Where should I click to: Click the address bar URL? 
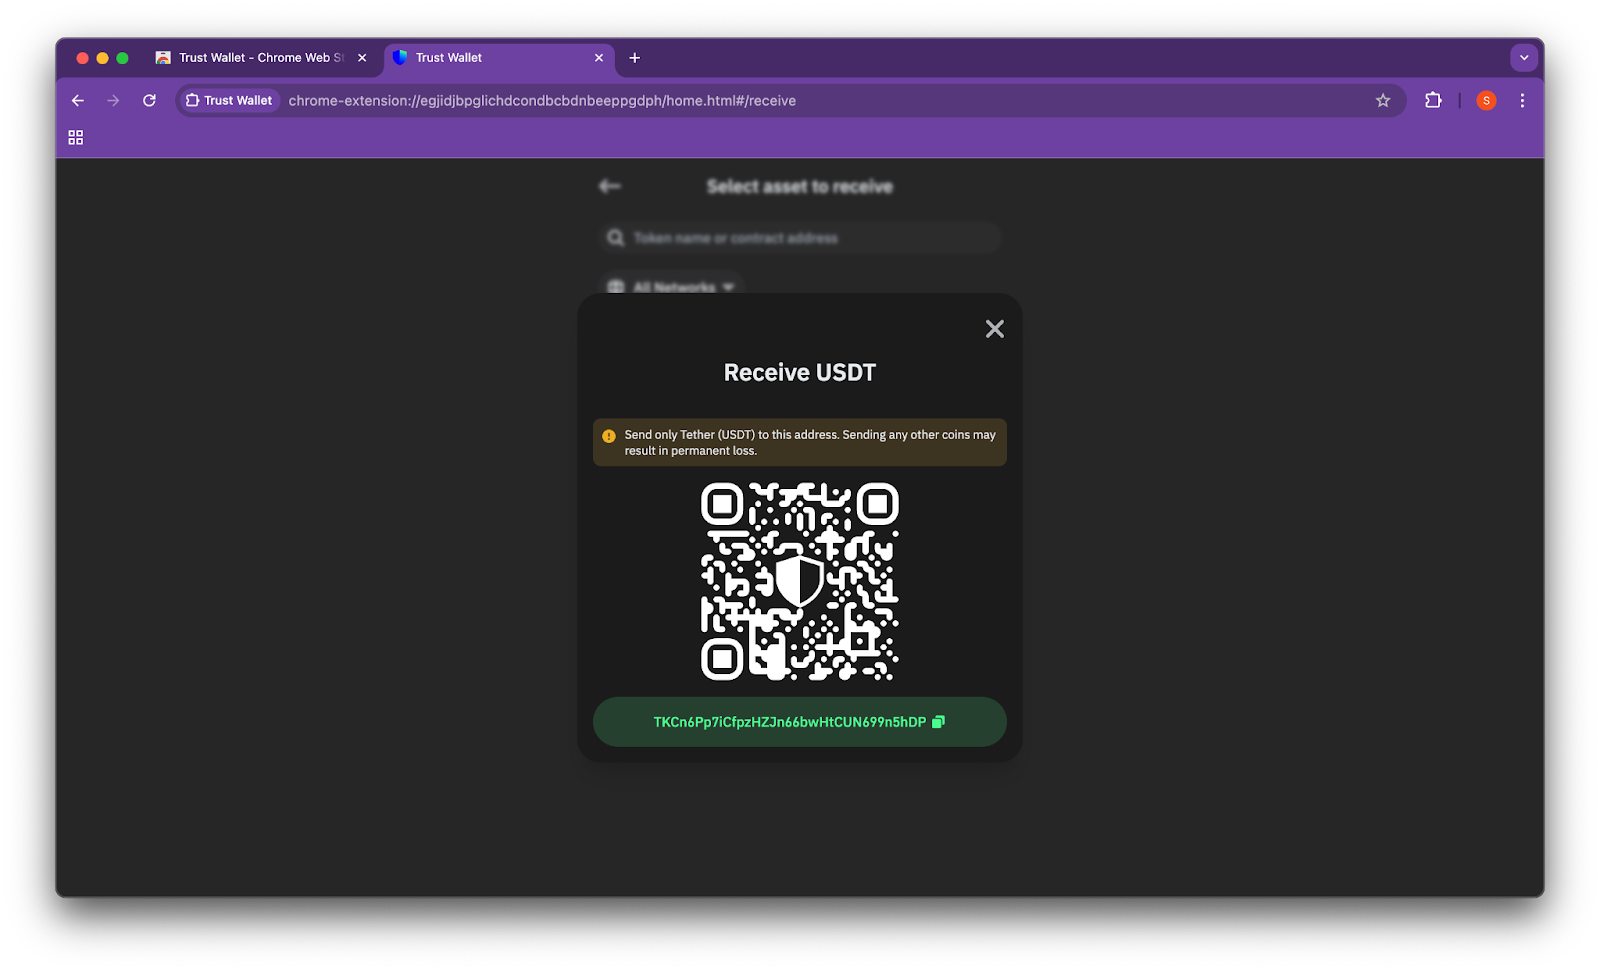542,101
